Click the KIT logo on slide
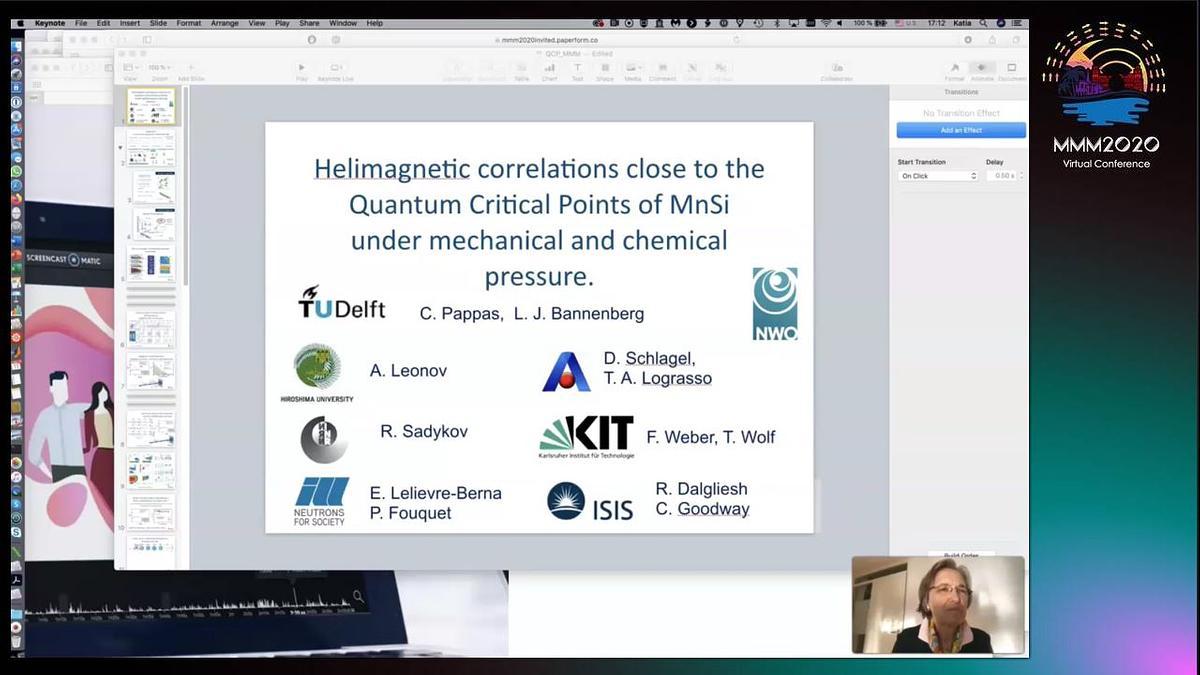This screenshot has width=1200, height=675. [587, 437]
